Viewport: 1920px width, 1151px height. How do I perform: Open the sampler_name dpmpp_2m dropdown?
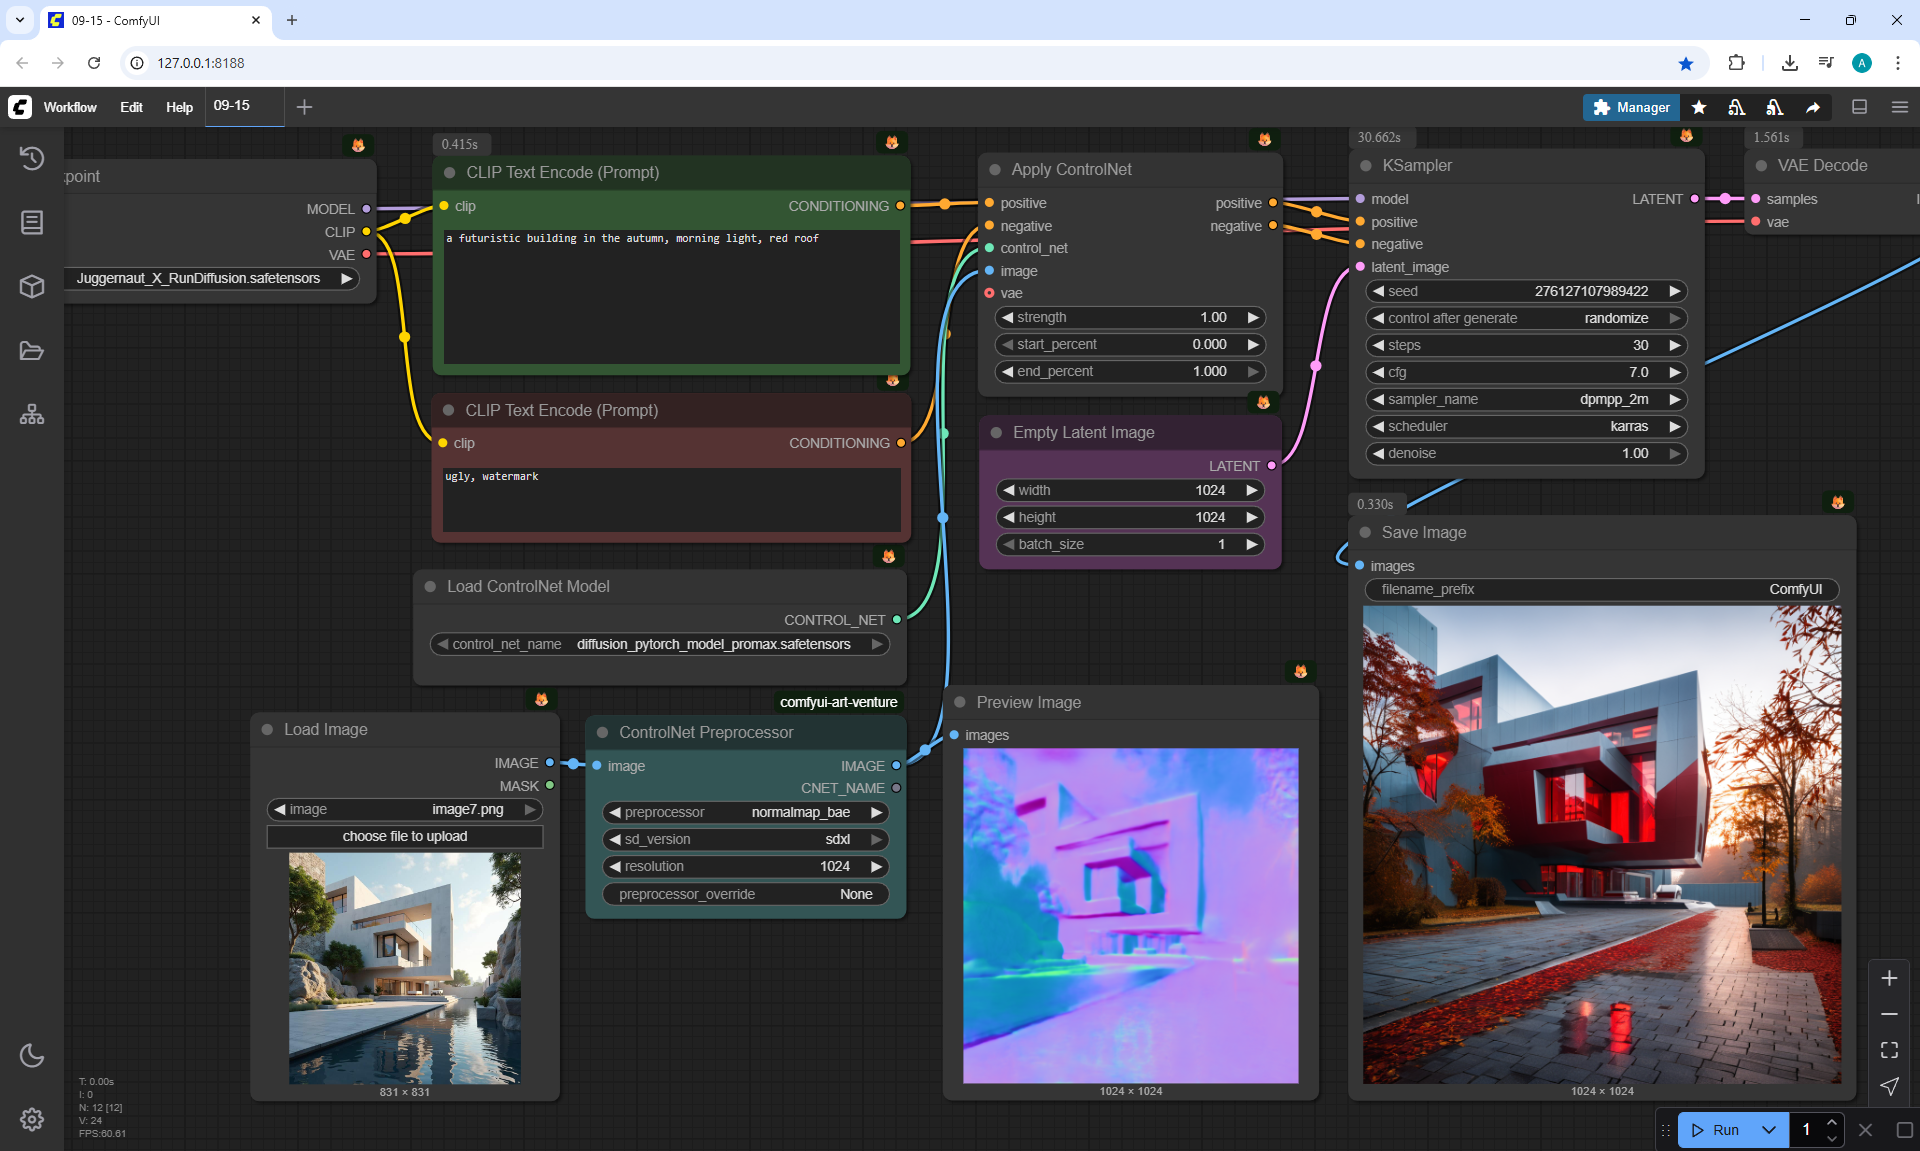point(1525,399)
